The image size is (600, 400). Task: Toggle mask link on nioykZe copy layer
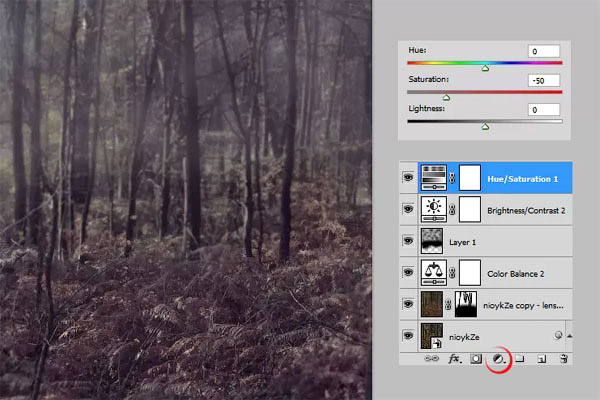pyautogui.click(x=448, y=305)
